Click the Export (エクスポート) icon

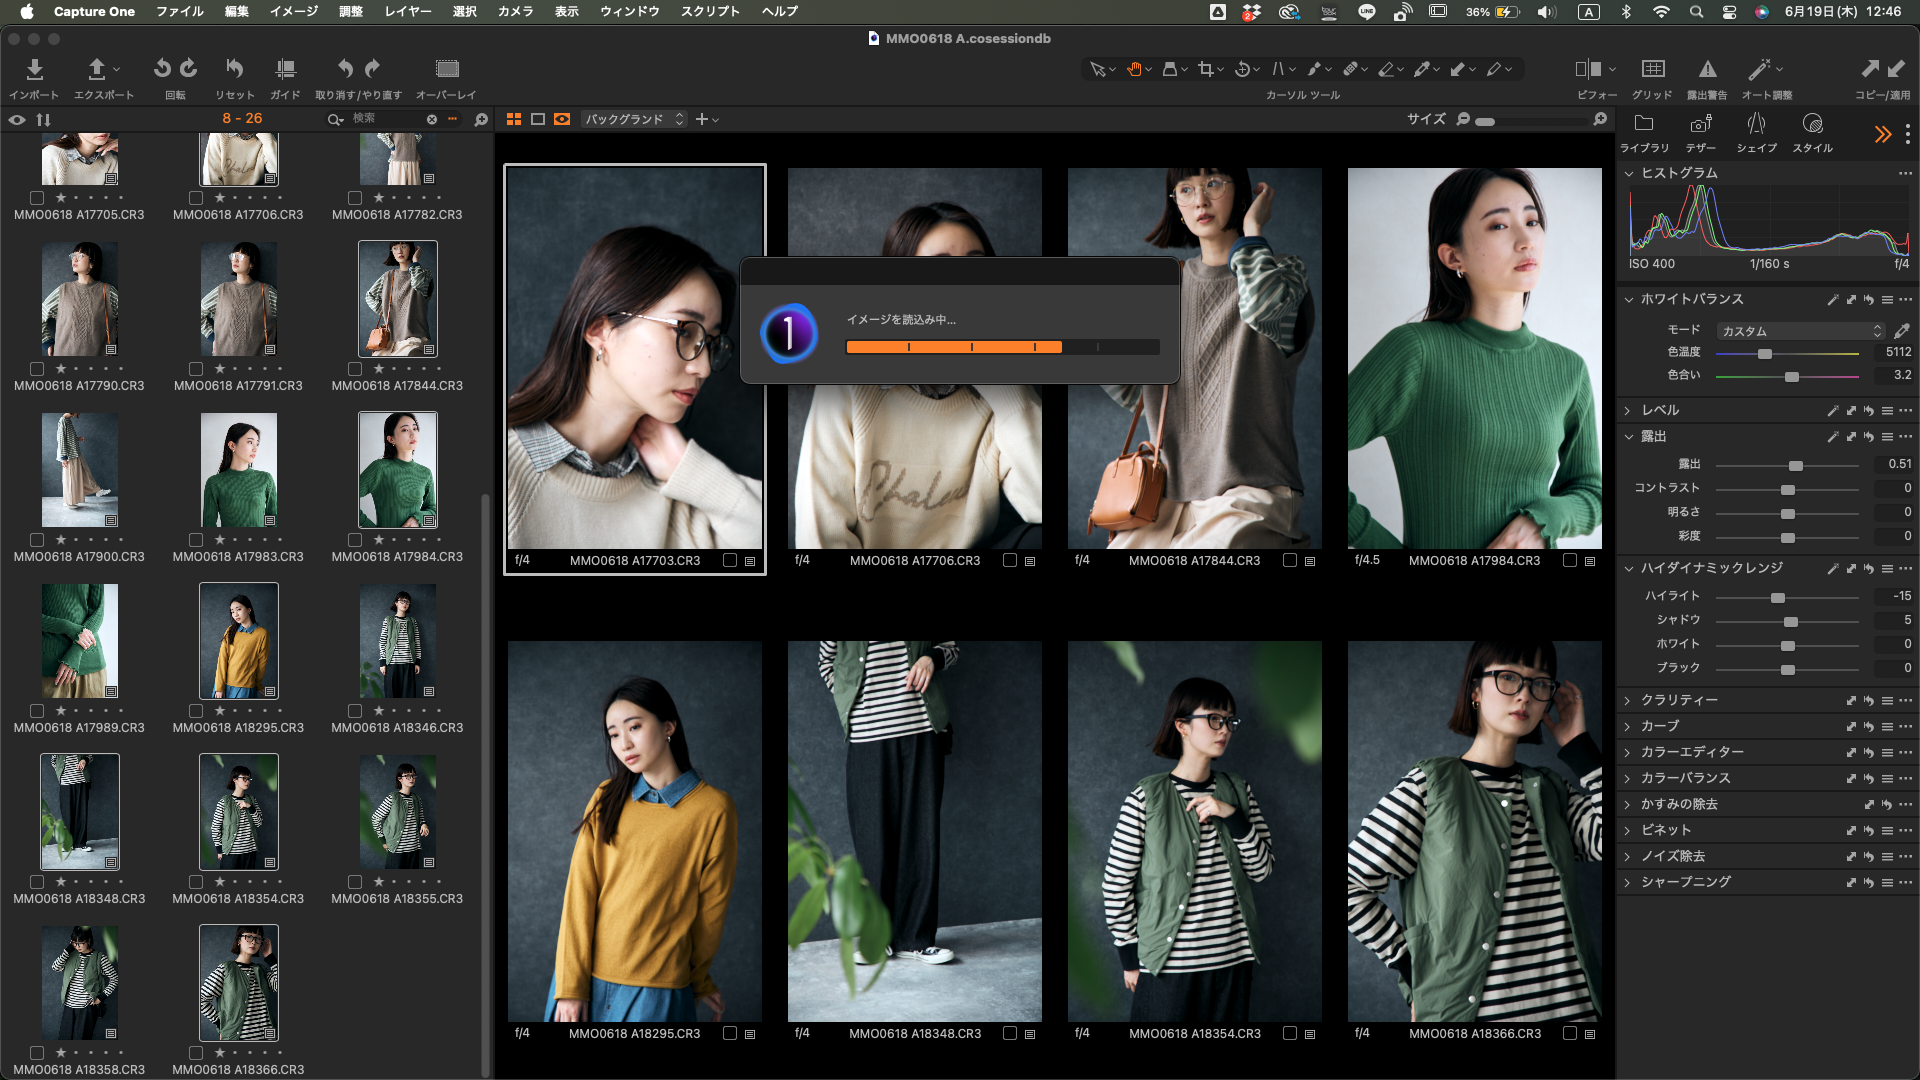(97, 69)
